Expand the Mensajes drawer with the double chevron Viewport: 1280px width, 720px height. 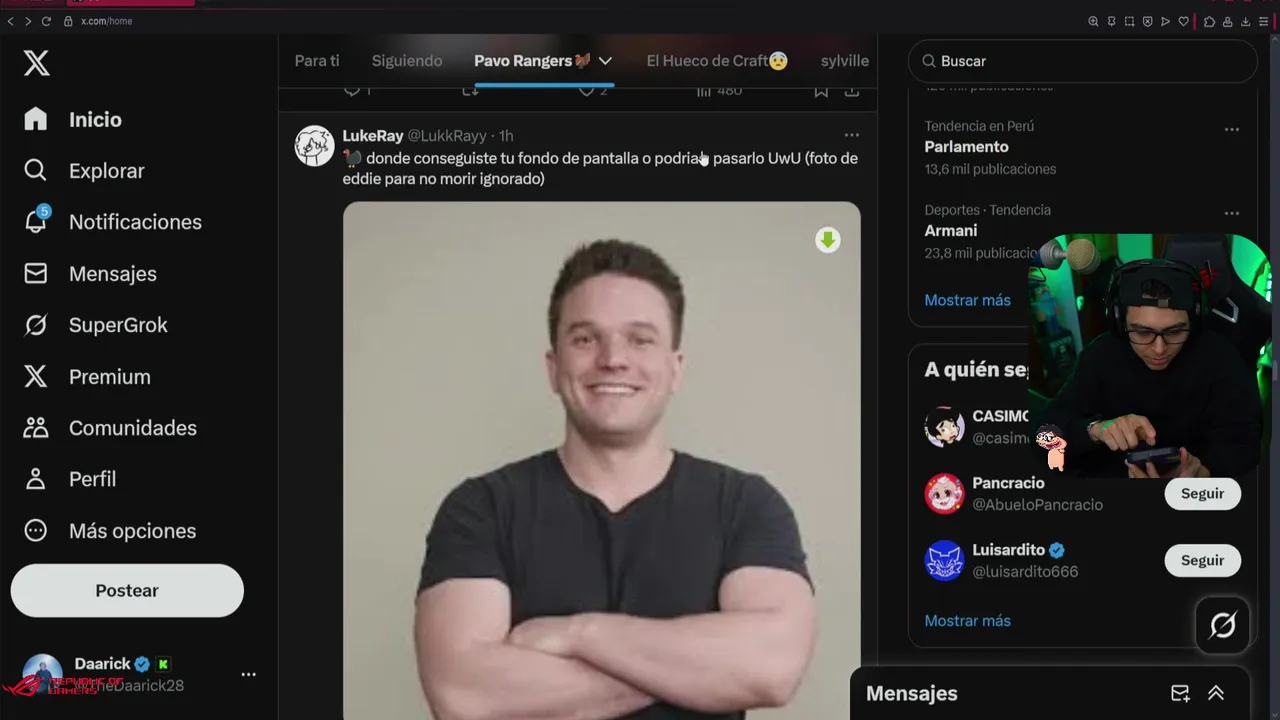[x=1216, y=693]
